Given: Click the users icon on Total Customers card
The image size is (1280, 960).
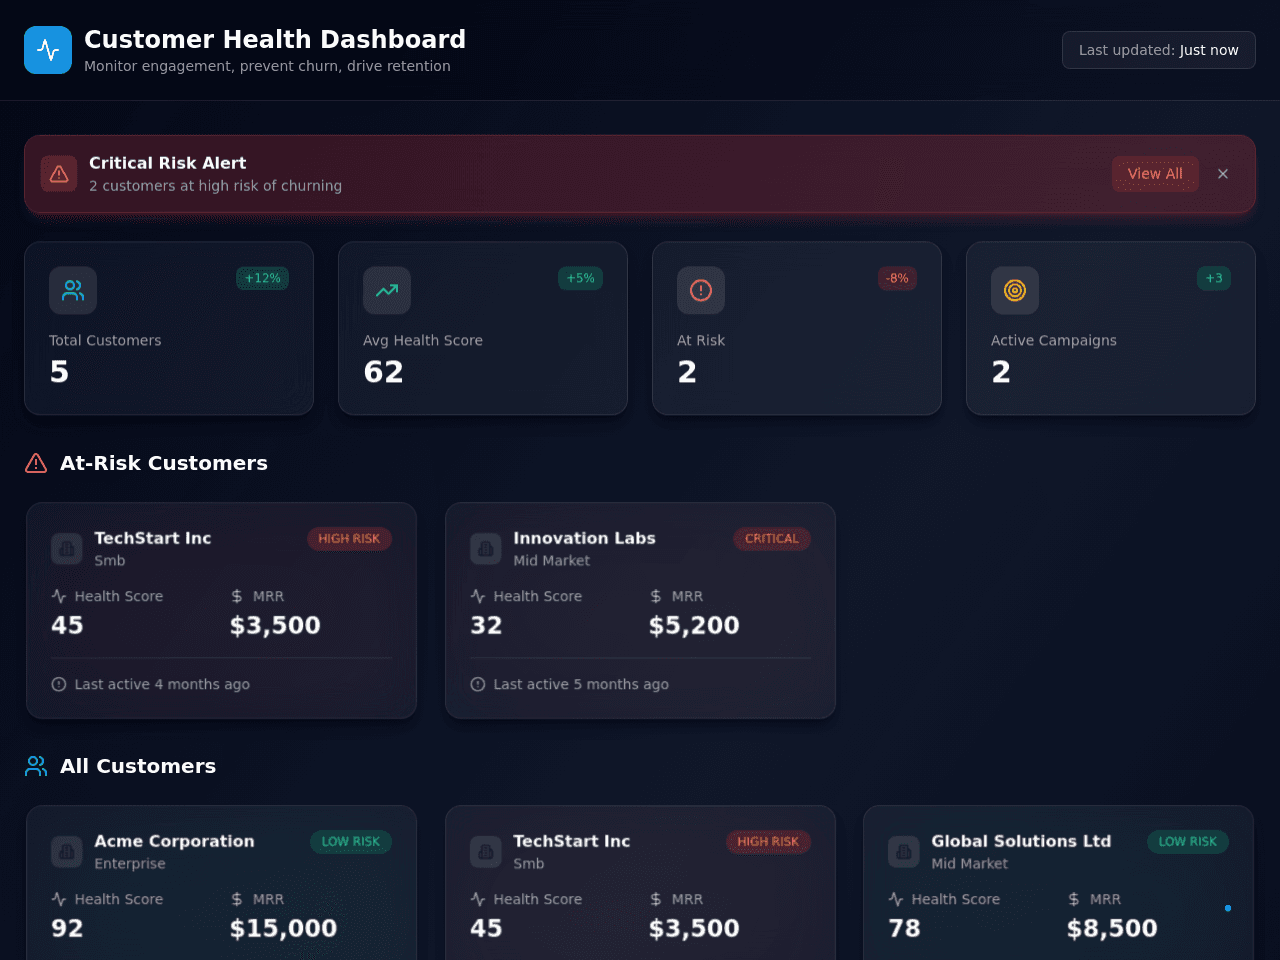Looking at the screenshot, I should [73, 291].
